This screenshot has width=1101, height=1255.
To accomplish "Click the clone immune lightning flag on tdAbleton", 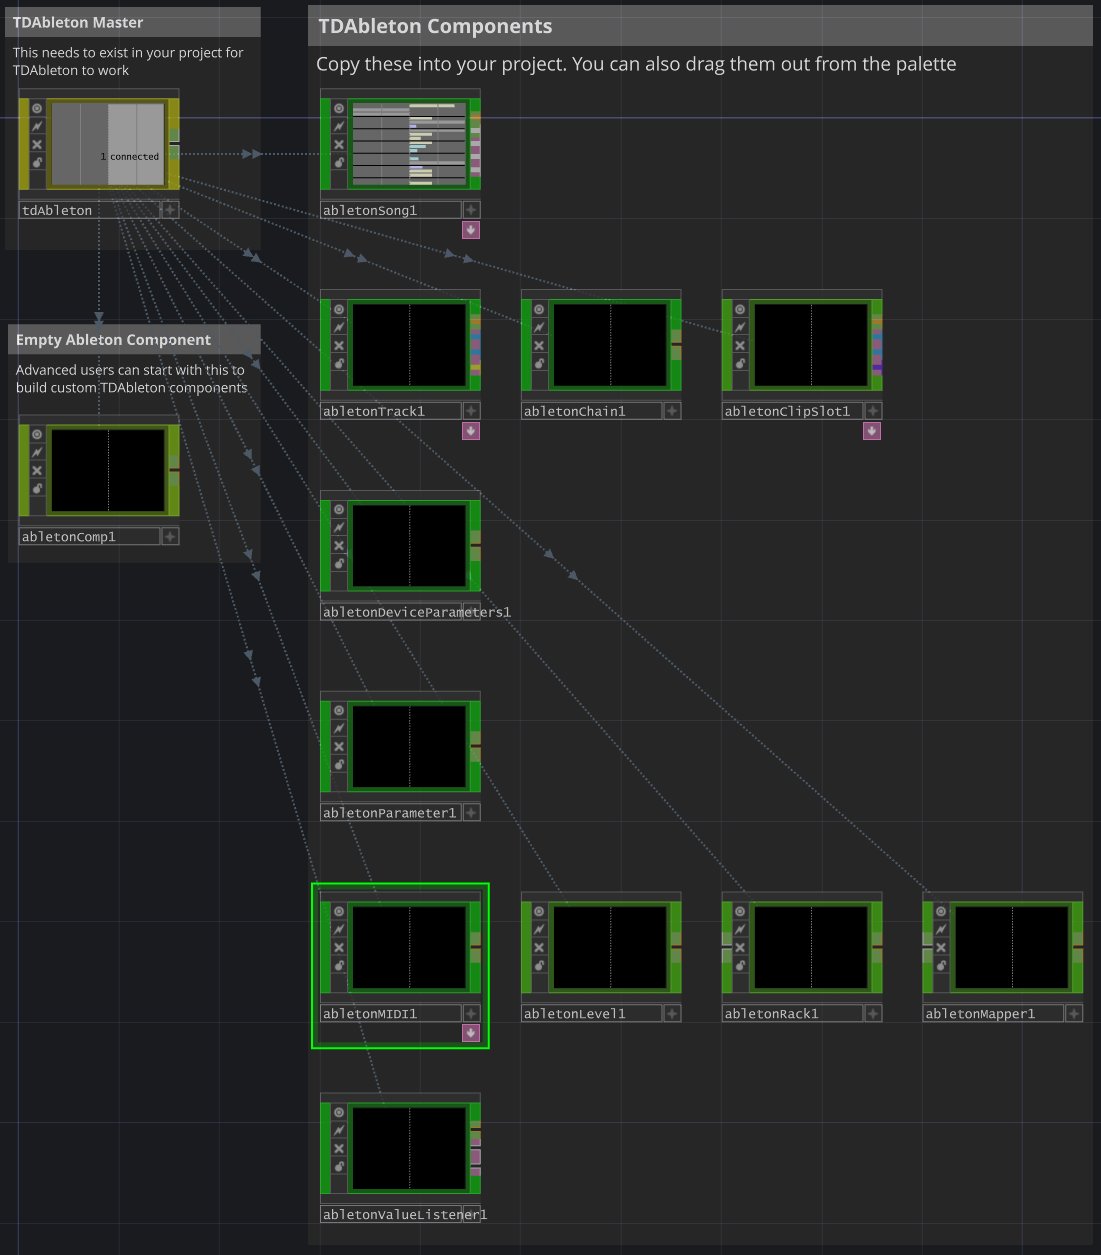I will 36,126.
